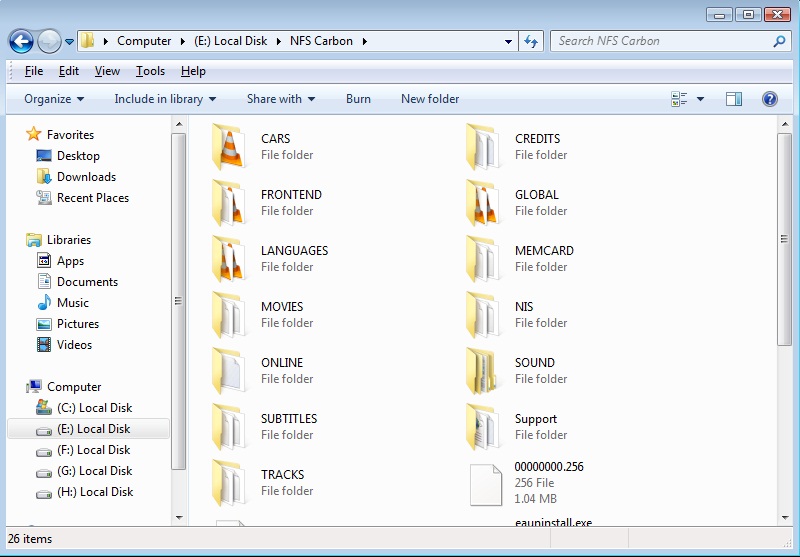
Task: Click the search magnifier icon
Action: [x=779, y=41]
